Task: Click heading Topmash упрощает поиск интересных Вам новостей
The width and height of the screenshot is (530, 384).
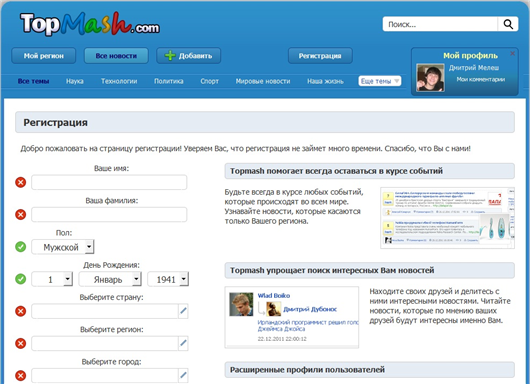Action: click(x=332, y=270)
